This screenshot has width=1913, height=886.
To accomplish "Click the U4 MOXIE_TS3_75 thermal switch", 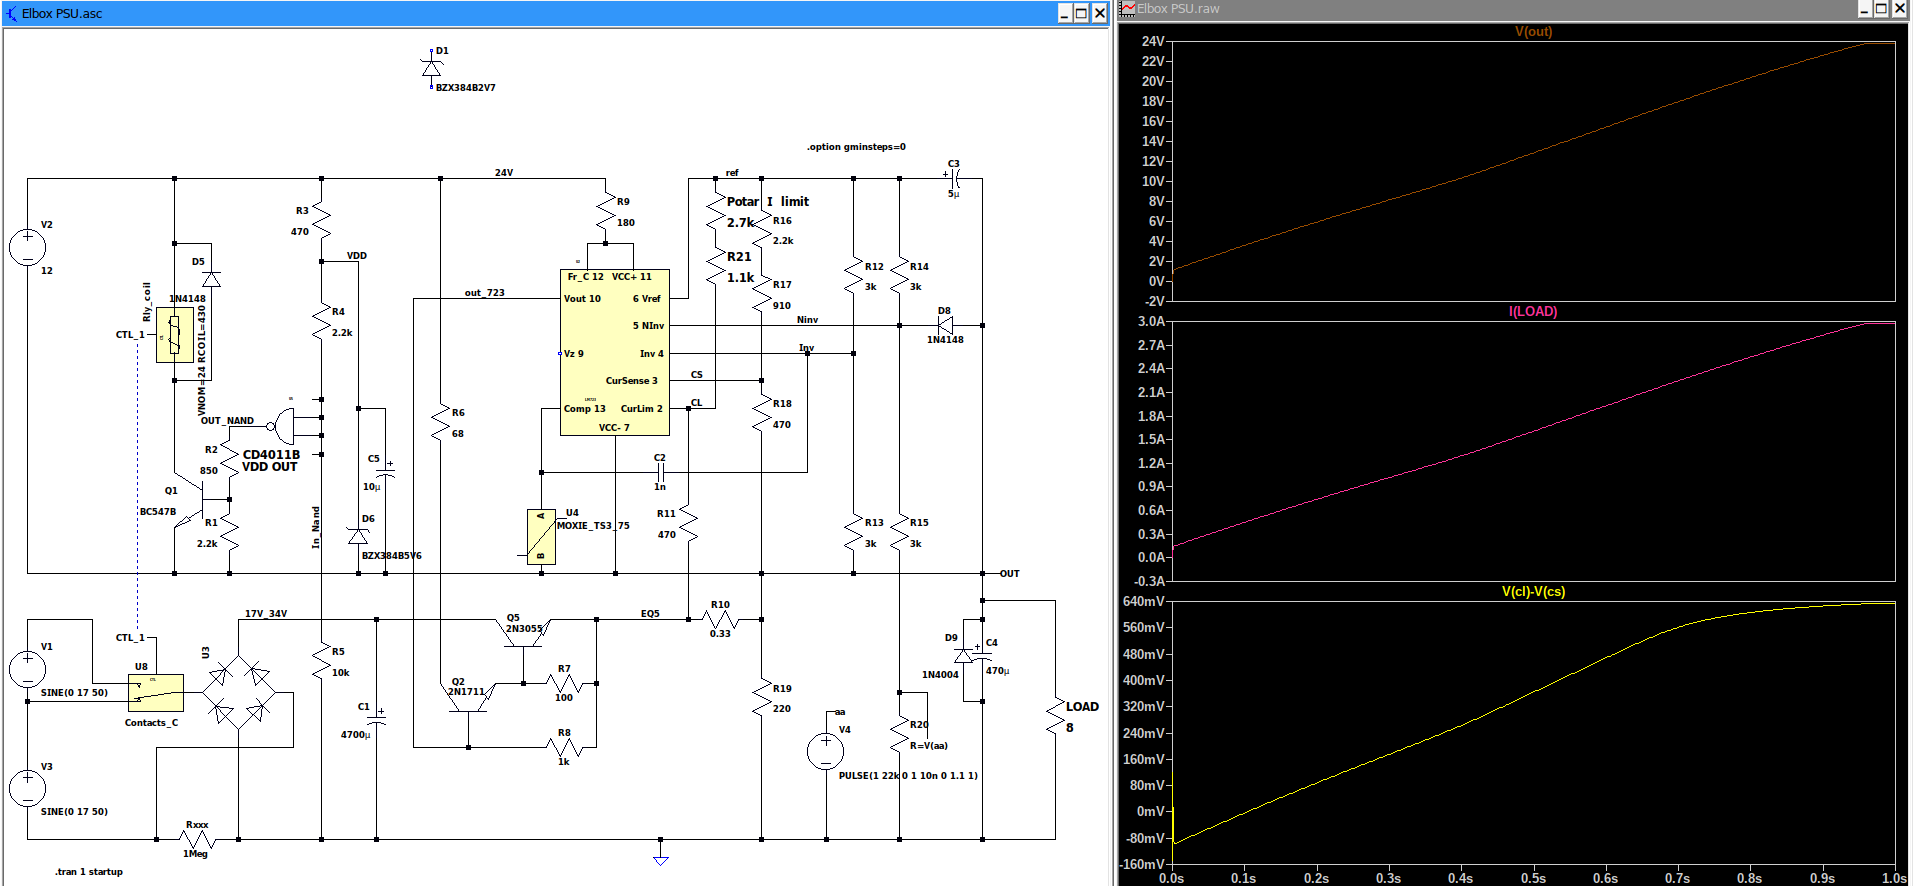I will point(541,537).
